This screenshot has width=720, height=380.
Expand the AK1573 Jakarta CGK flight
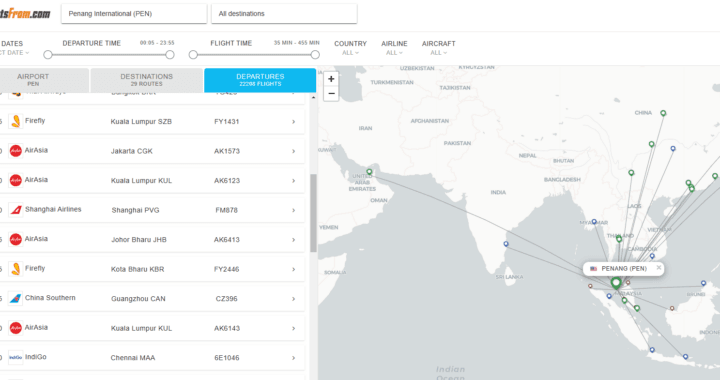(x=293, y=151)
